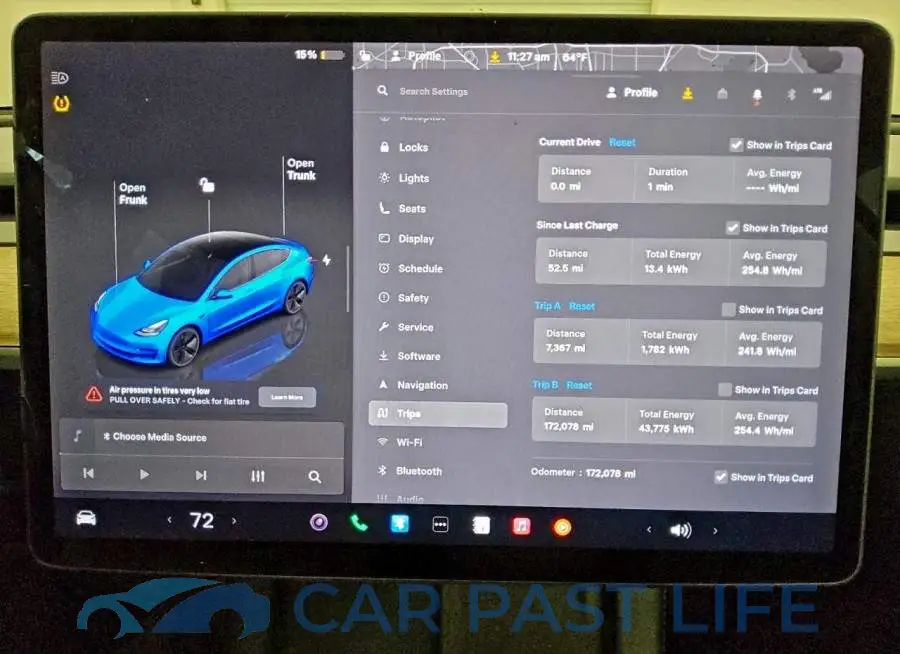Tap the dashcam camera icon
The height and width of the screenshot is (654, 900).
(x=319, y=523)
